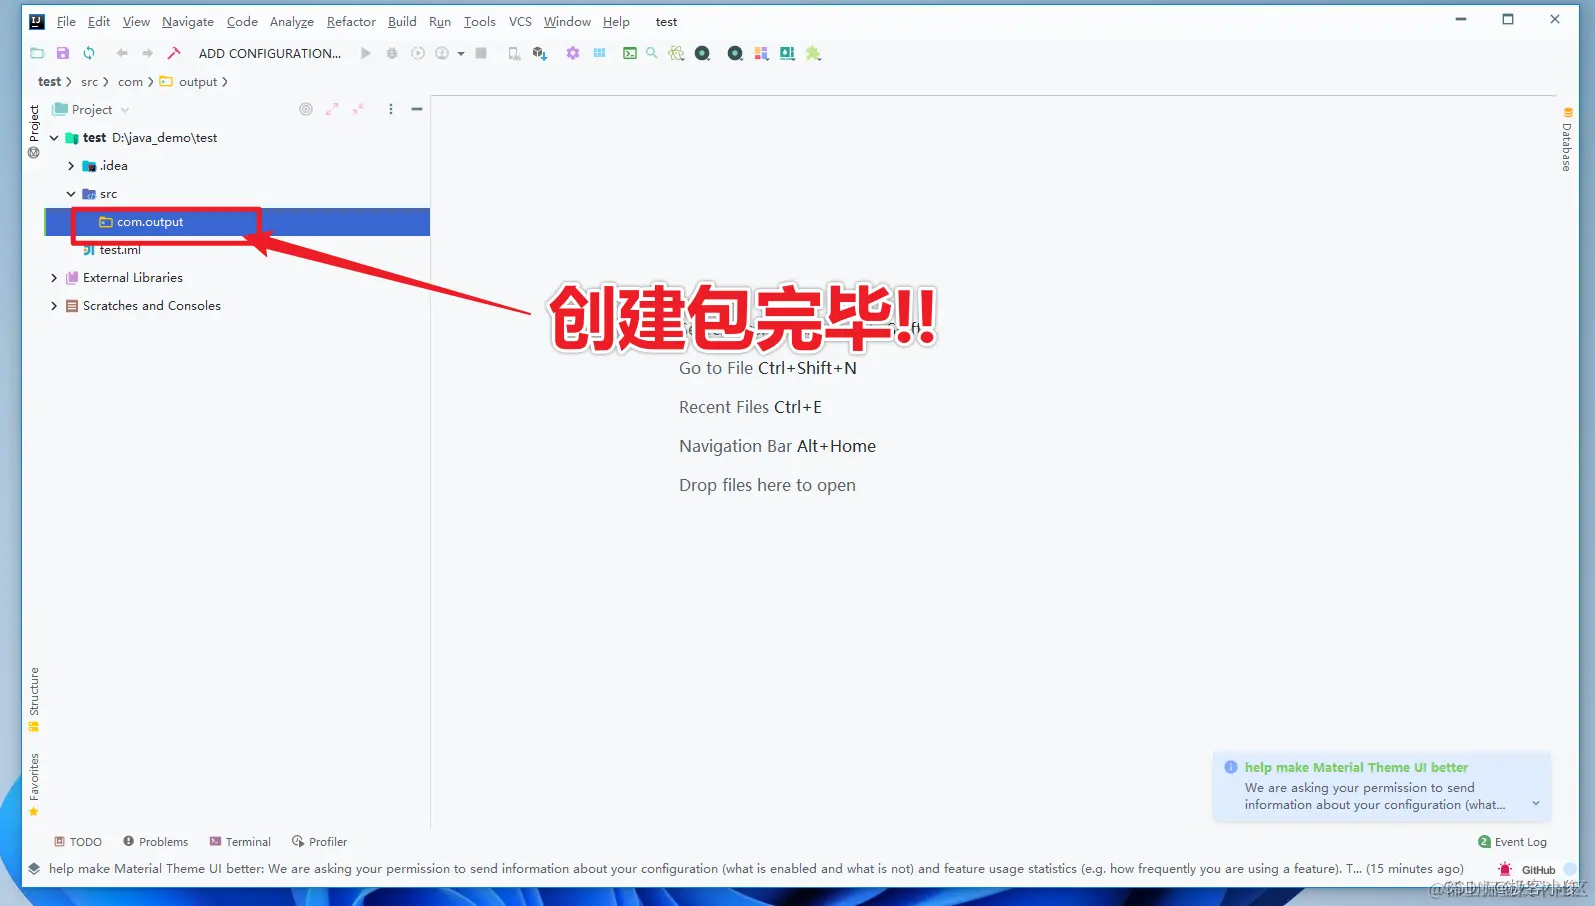Viewport: 1595px width, 906px height.
Task: Click the green Run play icon
Action: point(366,53)
